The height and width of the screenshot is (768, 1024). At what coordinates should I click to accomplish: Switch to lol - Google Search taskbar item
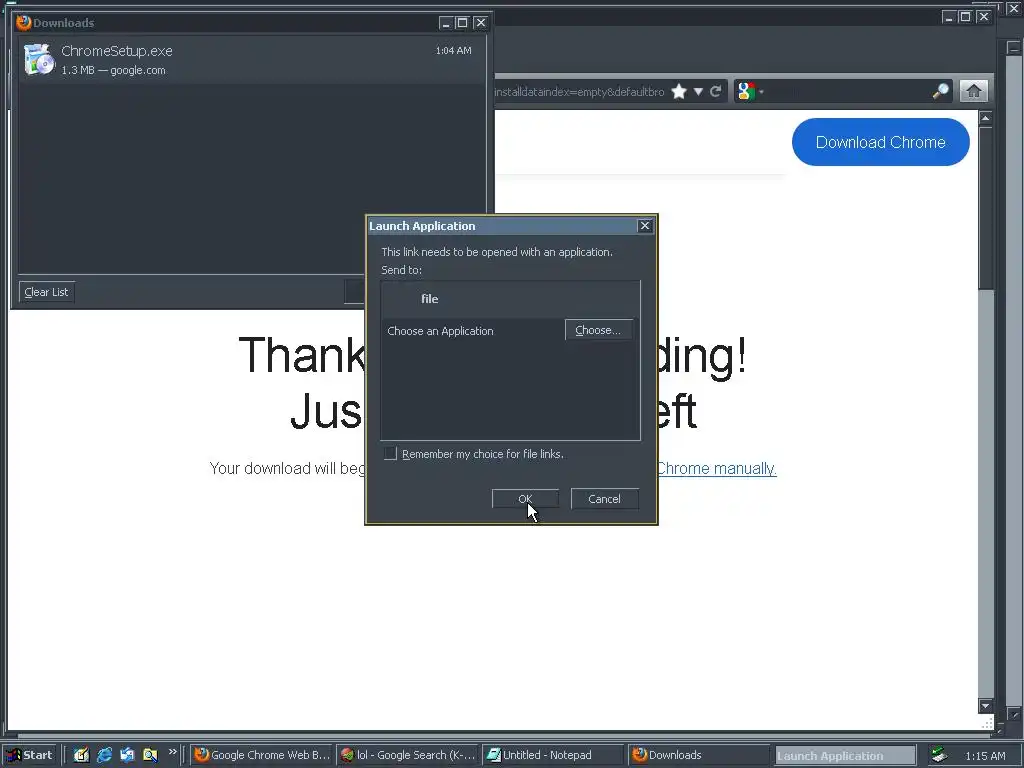[x=408, y=755]
